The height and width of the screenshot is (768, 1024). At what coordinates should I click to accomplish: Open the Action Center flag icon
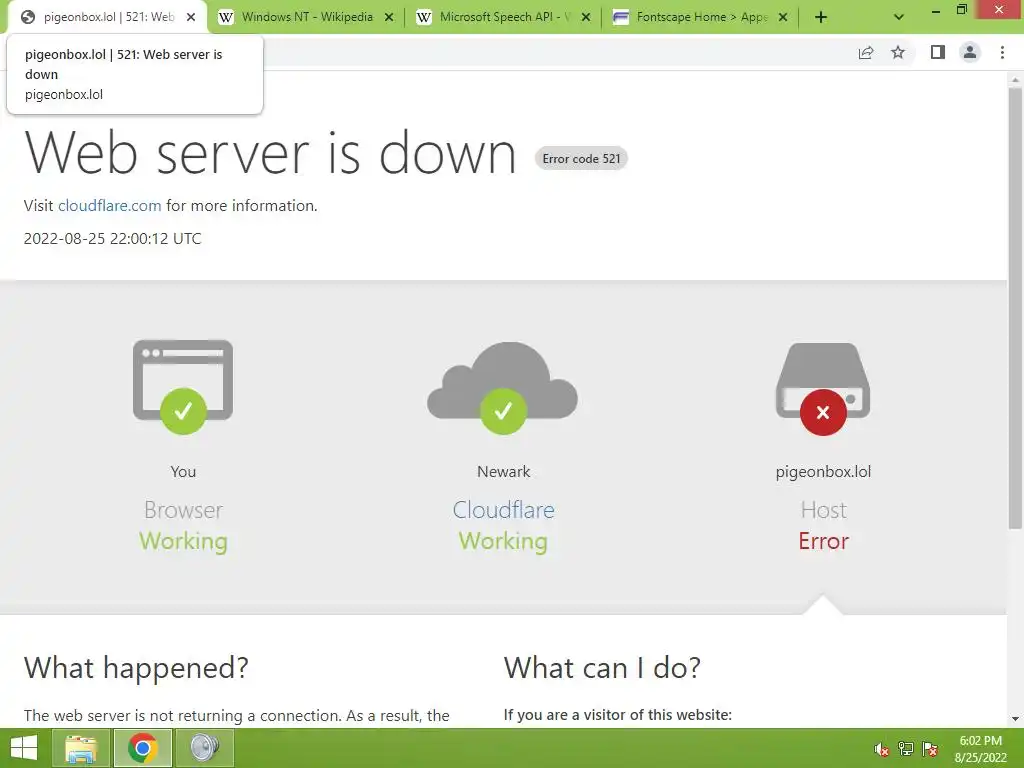point(930,749)
